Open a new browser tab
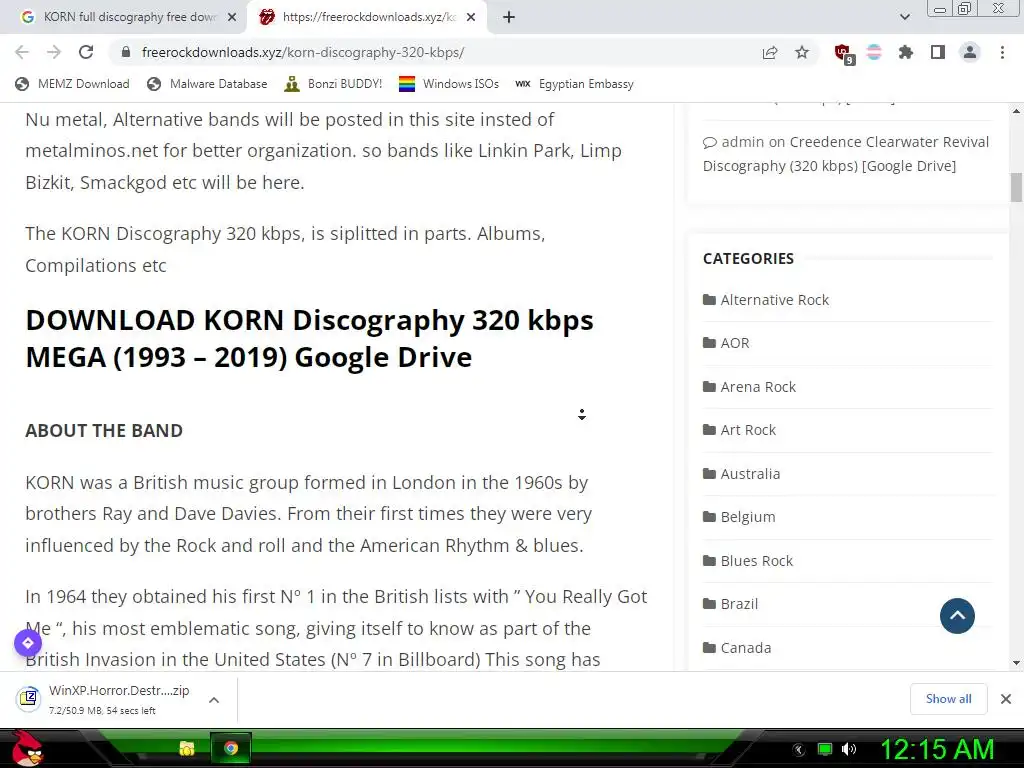The image size is (1024, 768). point(509,18)
